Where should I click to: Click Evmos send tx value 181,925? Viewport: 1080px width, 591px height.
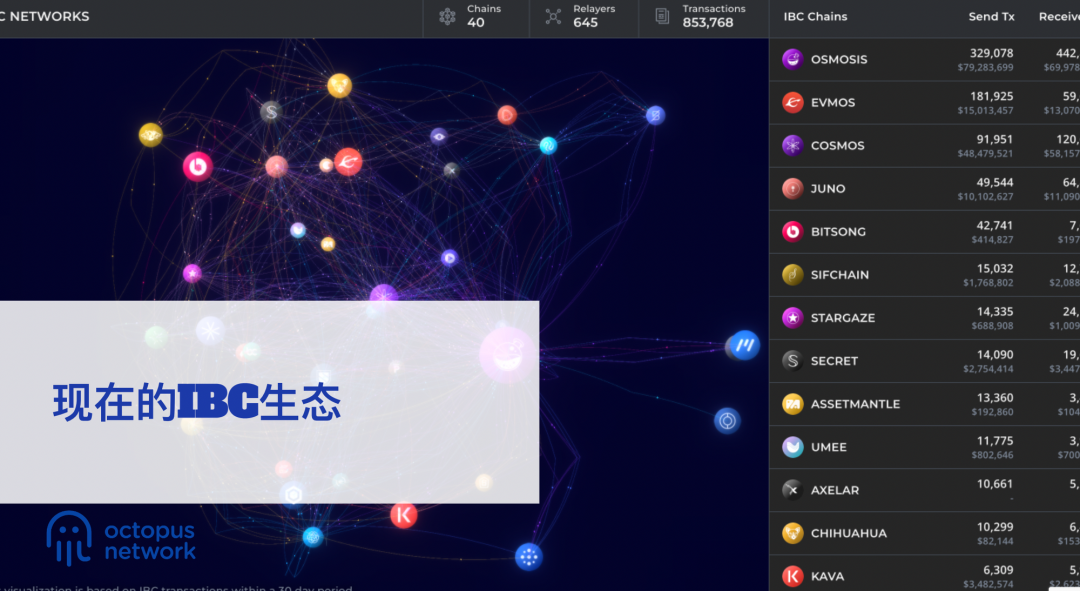click(991, 96)
